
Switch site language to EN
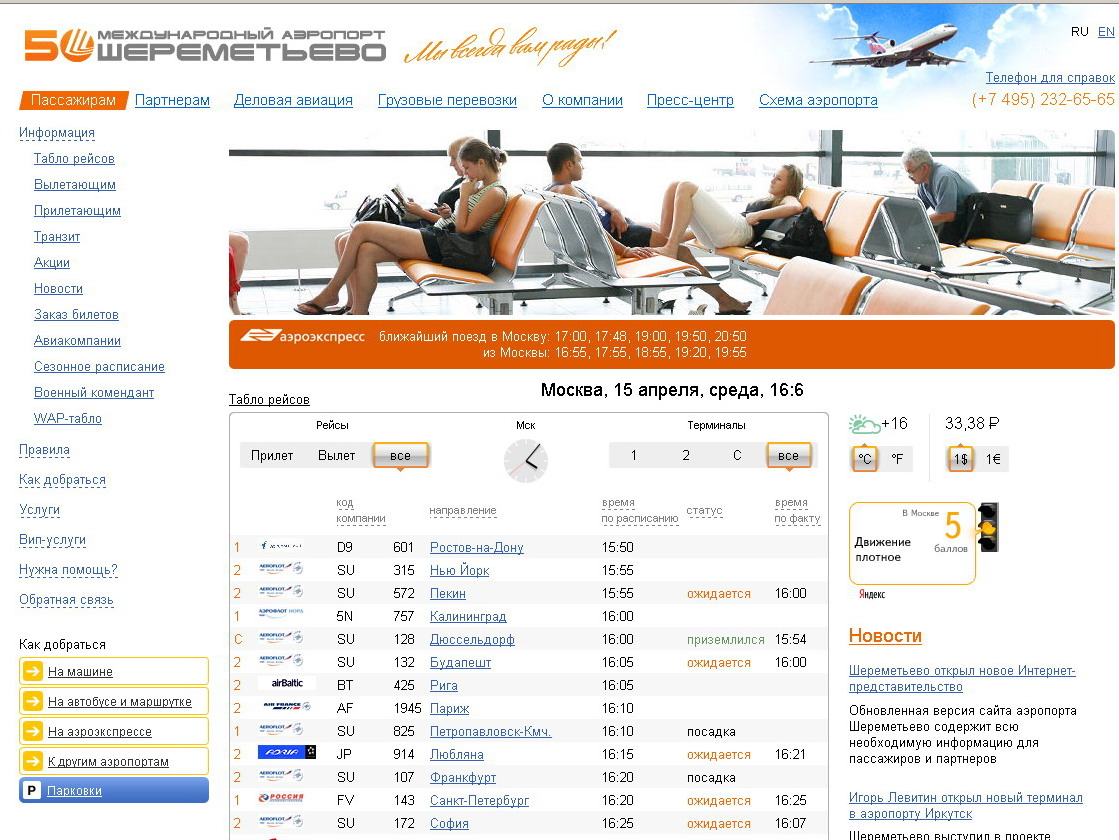pyautogui.click(x=1106, y=32)
